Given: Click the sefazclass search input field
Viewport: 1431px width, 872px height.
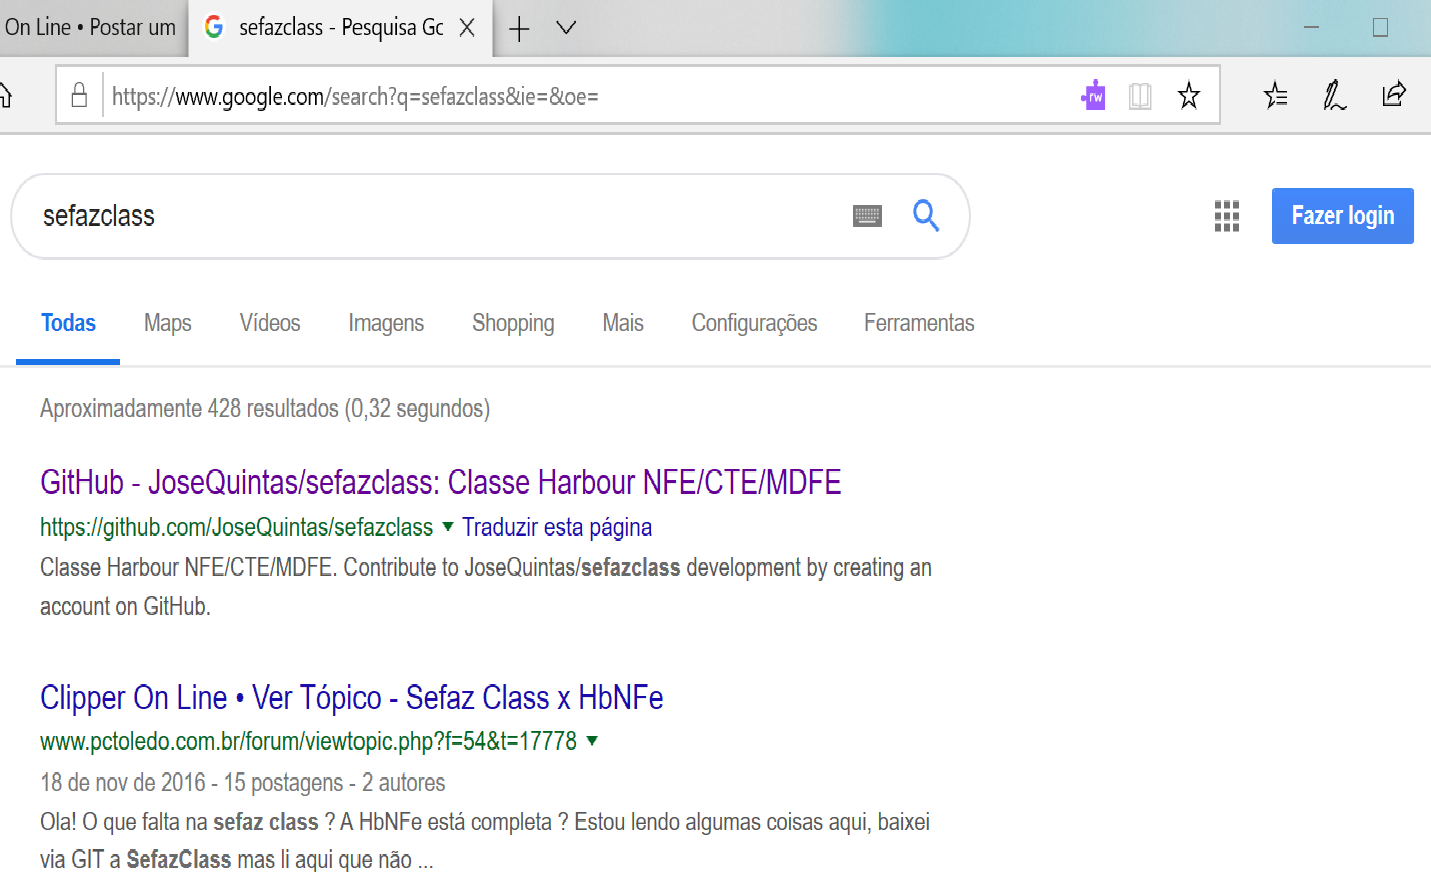Looking at the screenshot, I should (x=430, y=216).
